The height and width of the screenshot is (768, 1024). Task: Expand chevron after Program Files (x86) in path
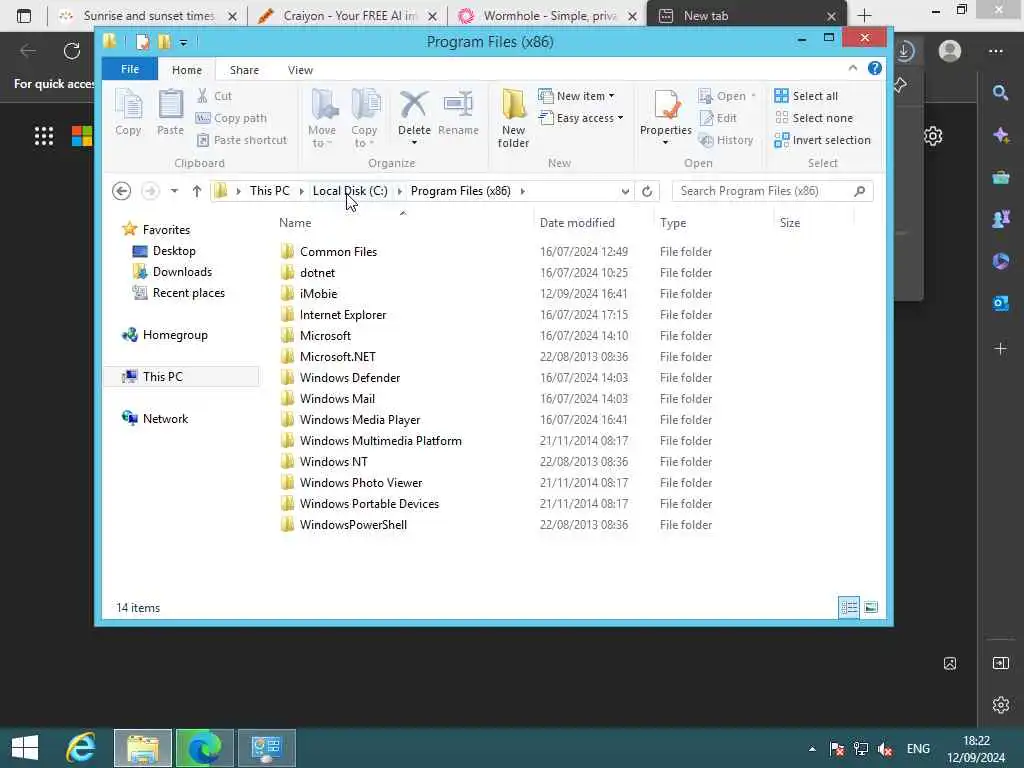click(522, 191)
